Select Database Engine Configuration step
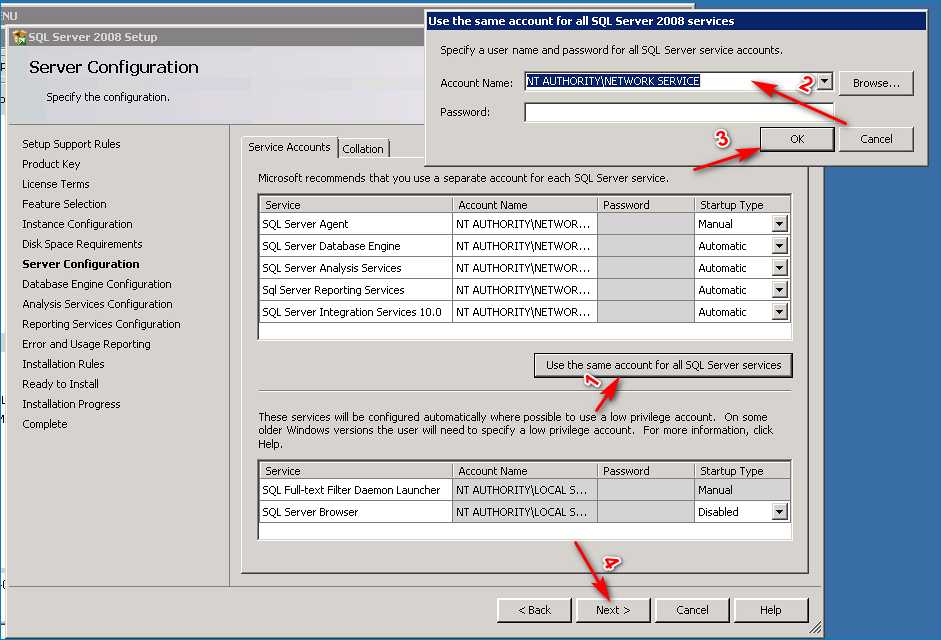The image size is (941, 640). pyautogui.click(x=97, y=284)
